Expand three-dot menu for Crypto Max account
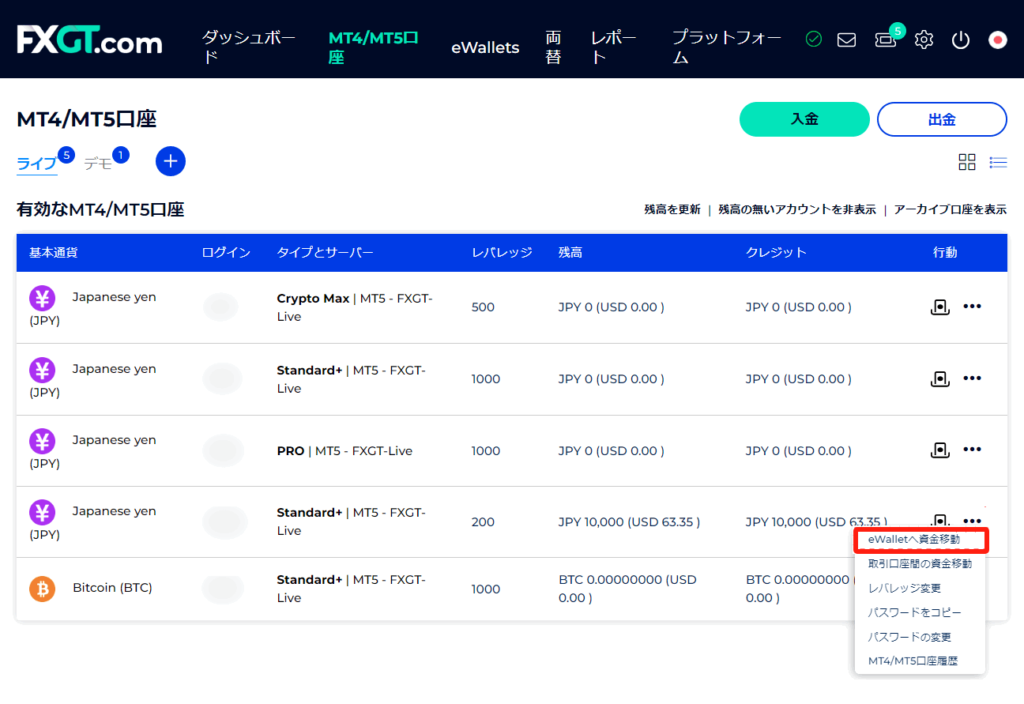1024x704 pixels. click(x=972, y=307)
